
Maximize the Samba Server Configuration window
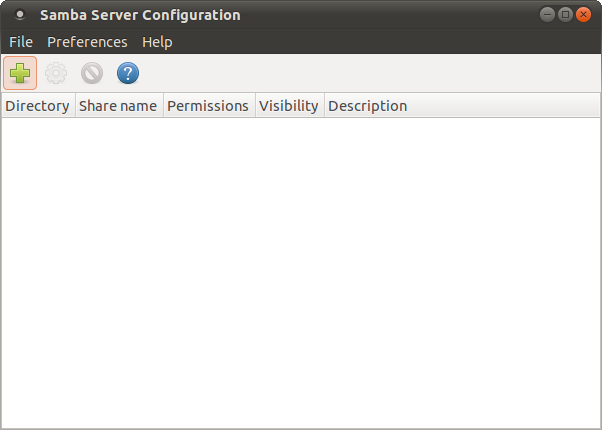click(x=565, y=15)
